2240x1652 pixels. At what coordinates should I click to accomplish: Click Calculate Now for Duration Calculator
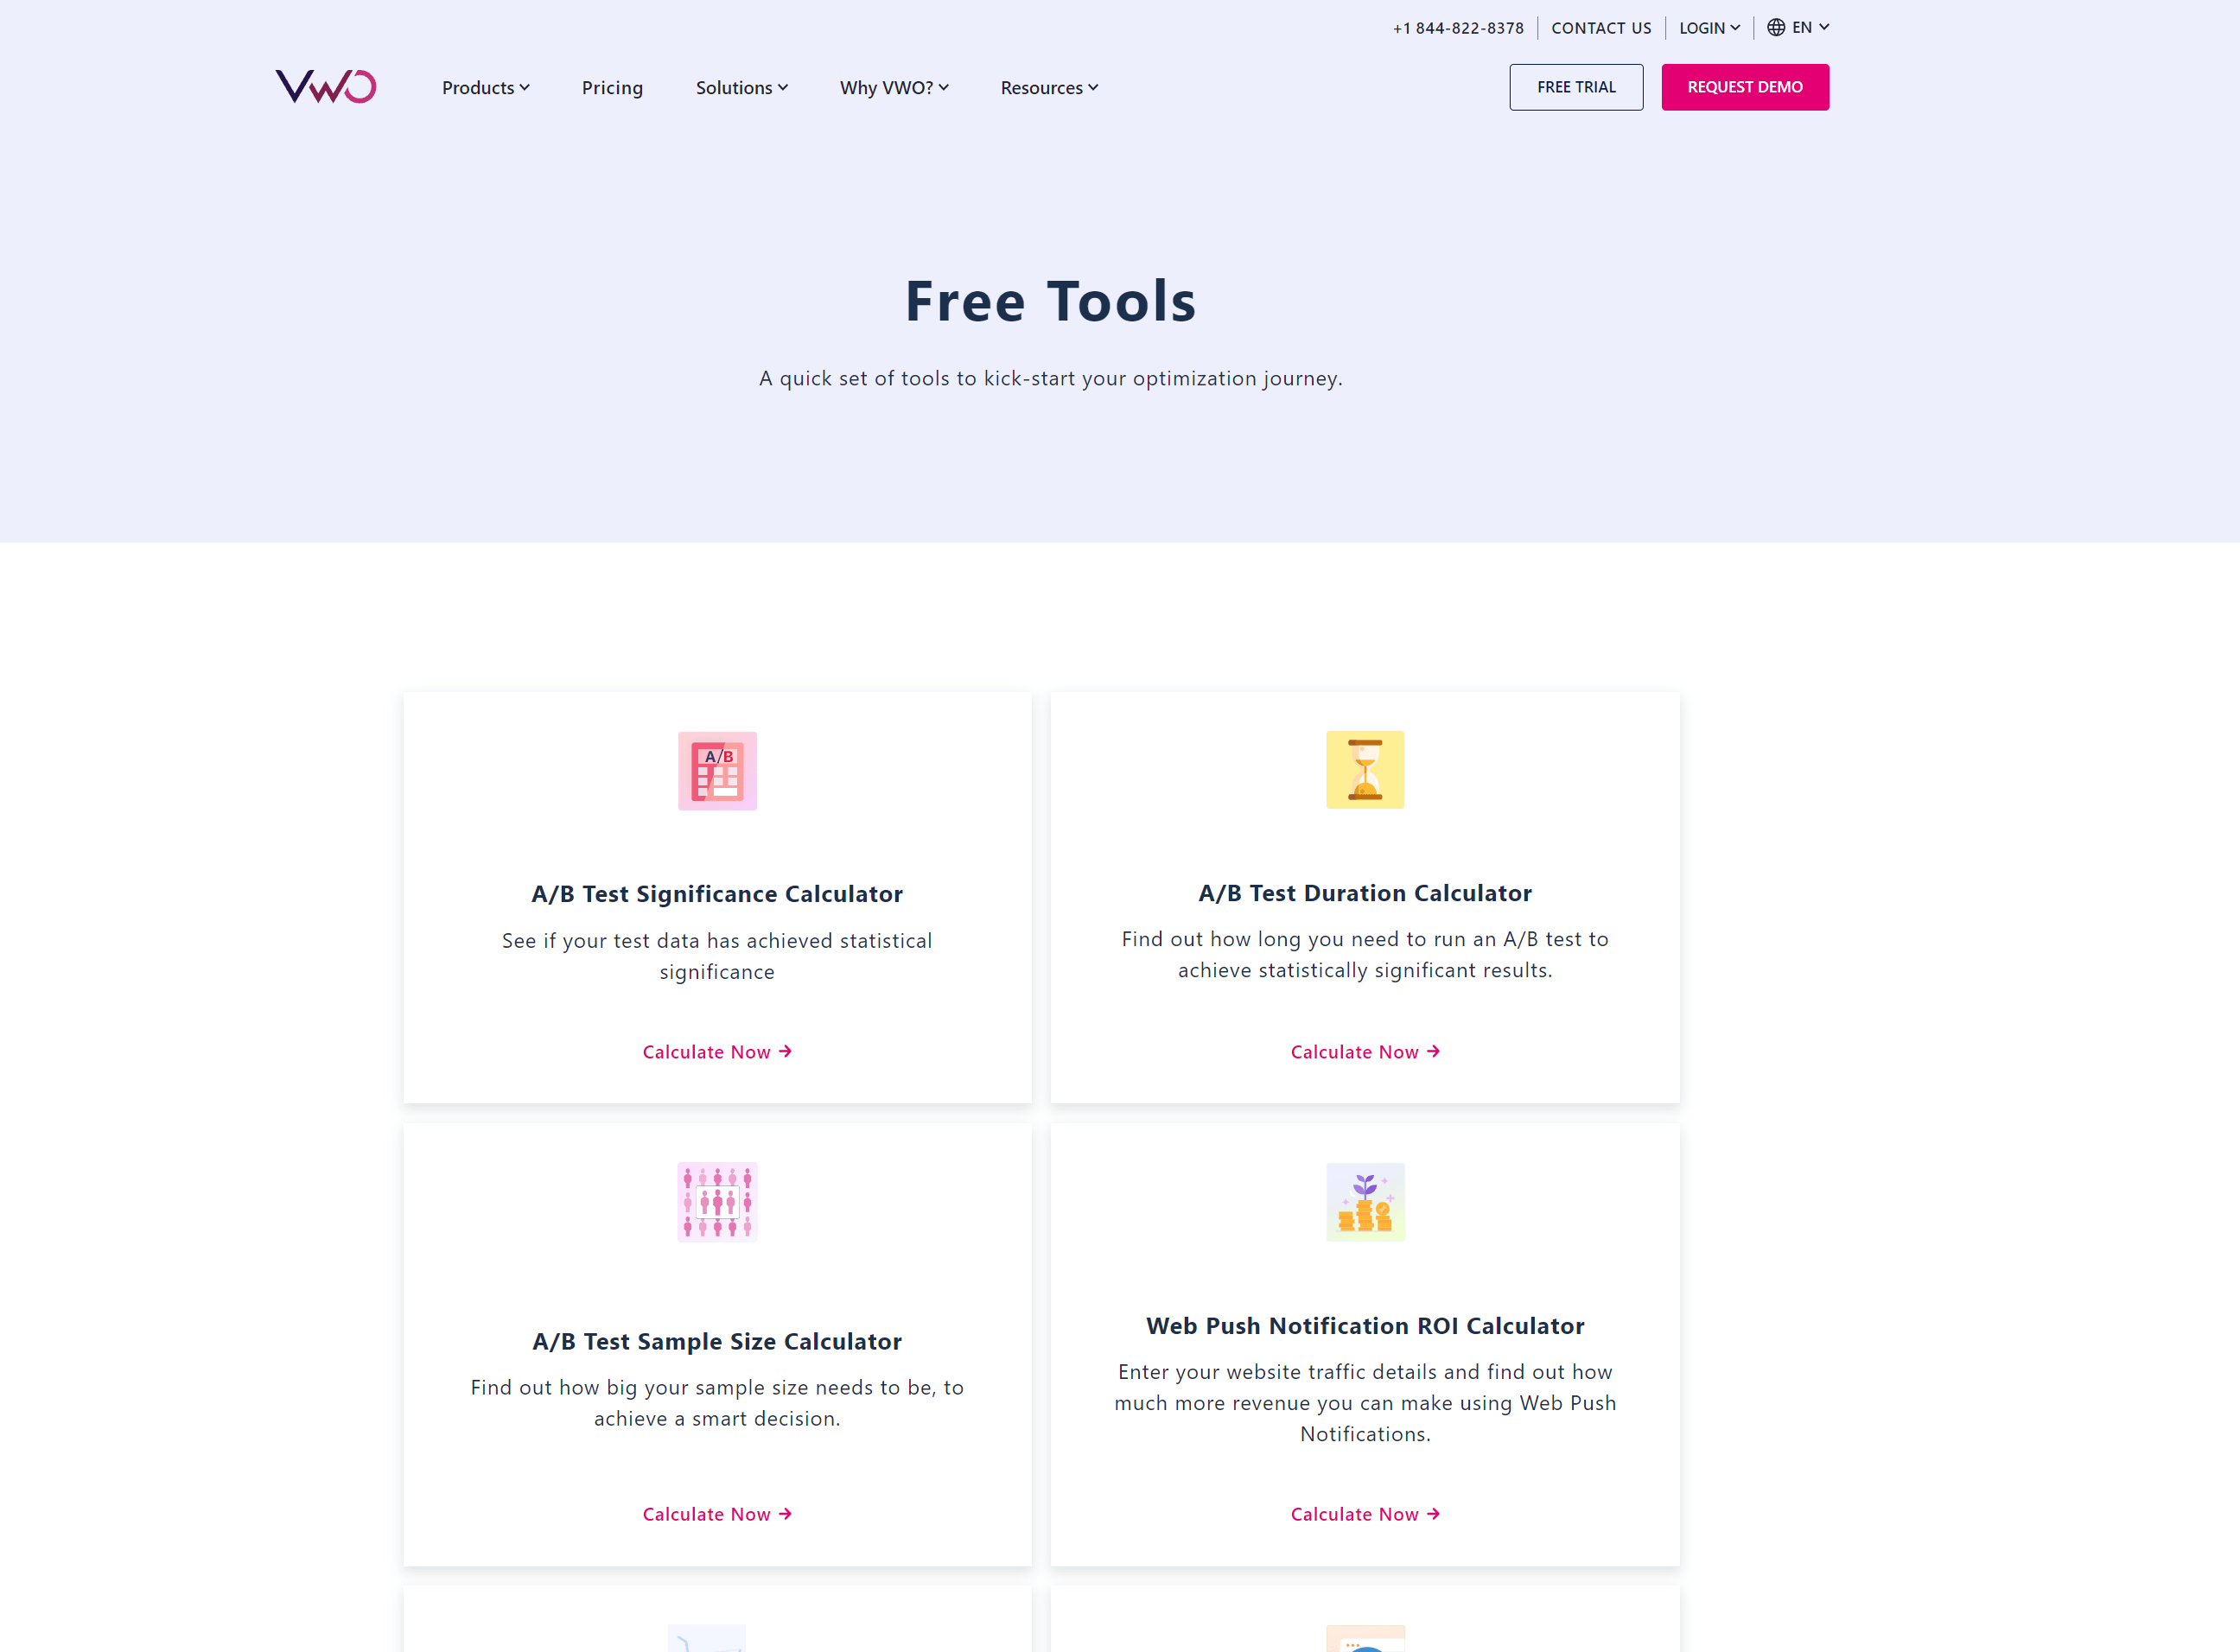1365,1051
